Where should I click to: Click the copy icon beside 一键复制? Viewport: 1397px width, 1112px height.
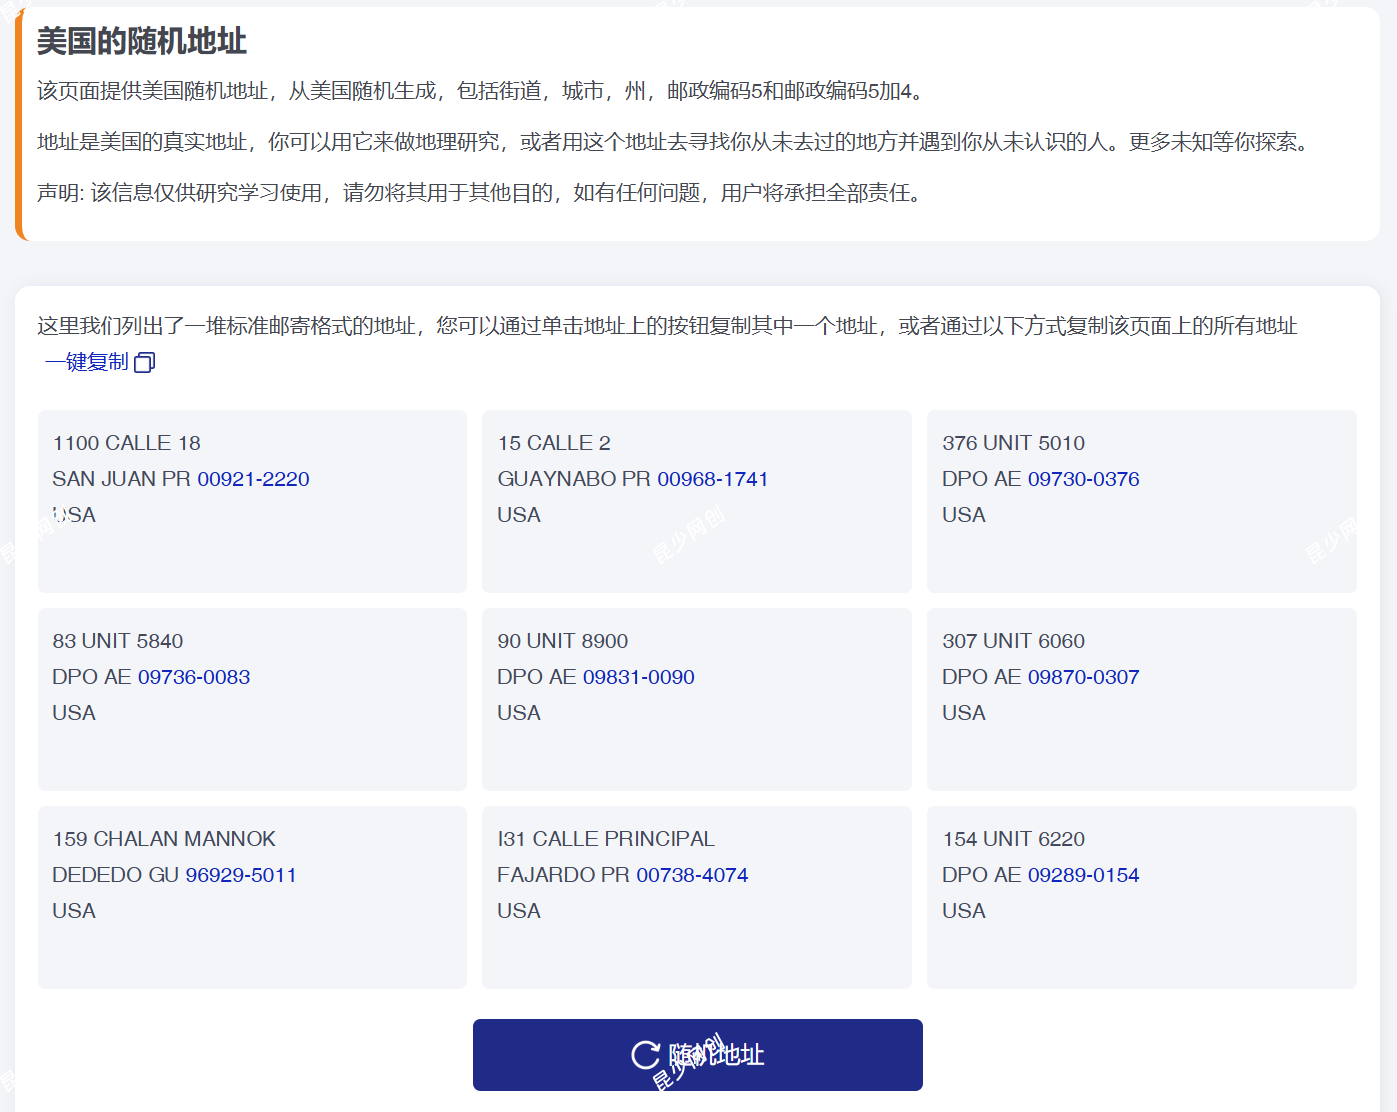click(145, 363)
